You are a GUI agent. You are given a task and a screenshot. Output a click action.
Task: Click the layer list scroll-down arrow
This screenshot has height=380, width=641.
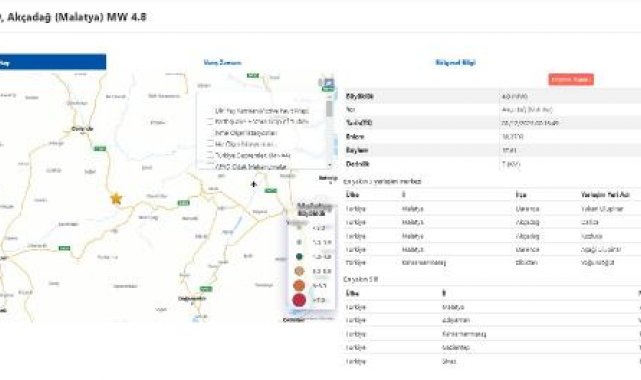click(x=329, y=165)
